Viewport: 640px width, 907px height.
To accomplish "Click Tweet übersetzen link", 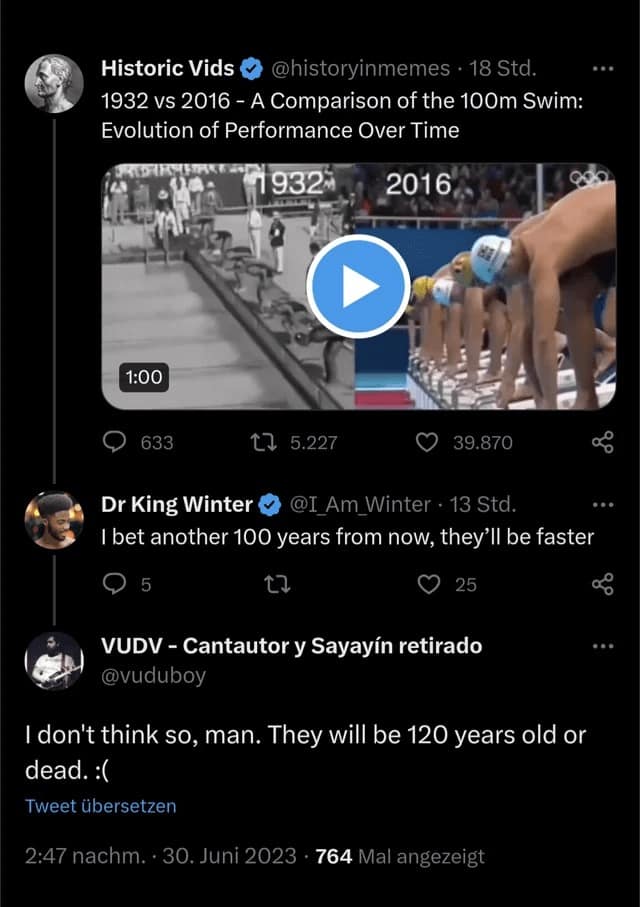I will [x=101, y=806].
